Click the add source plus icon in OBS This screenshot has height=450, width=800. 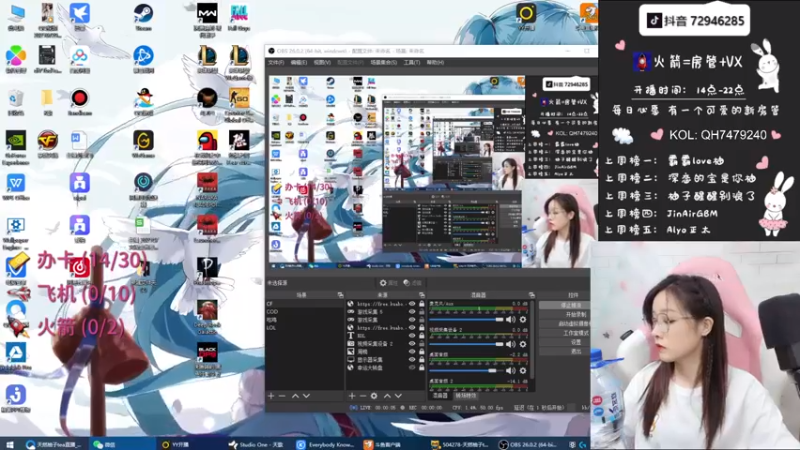click(x=352, y=396)
